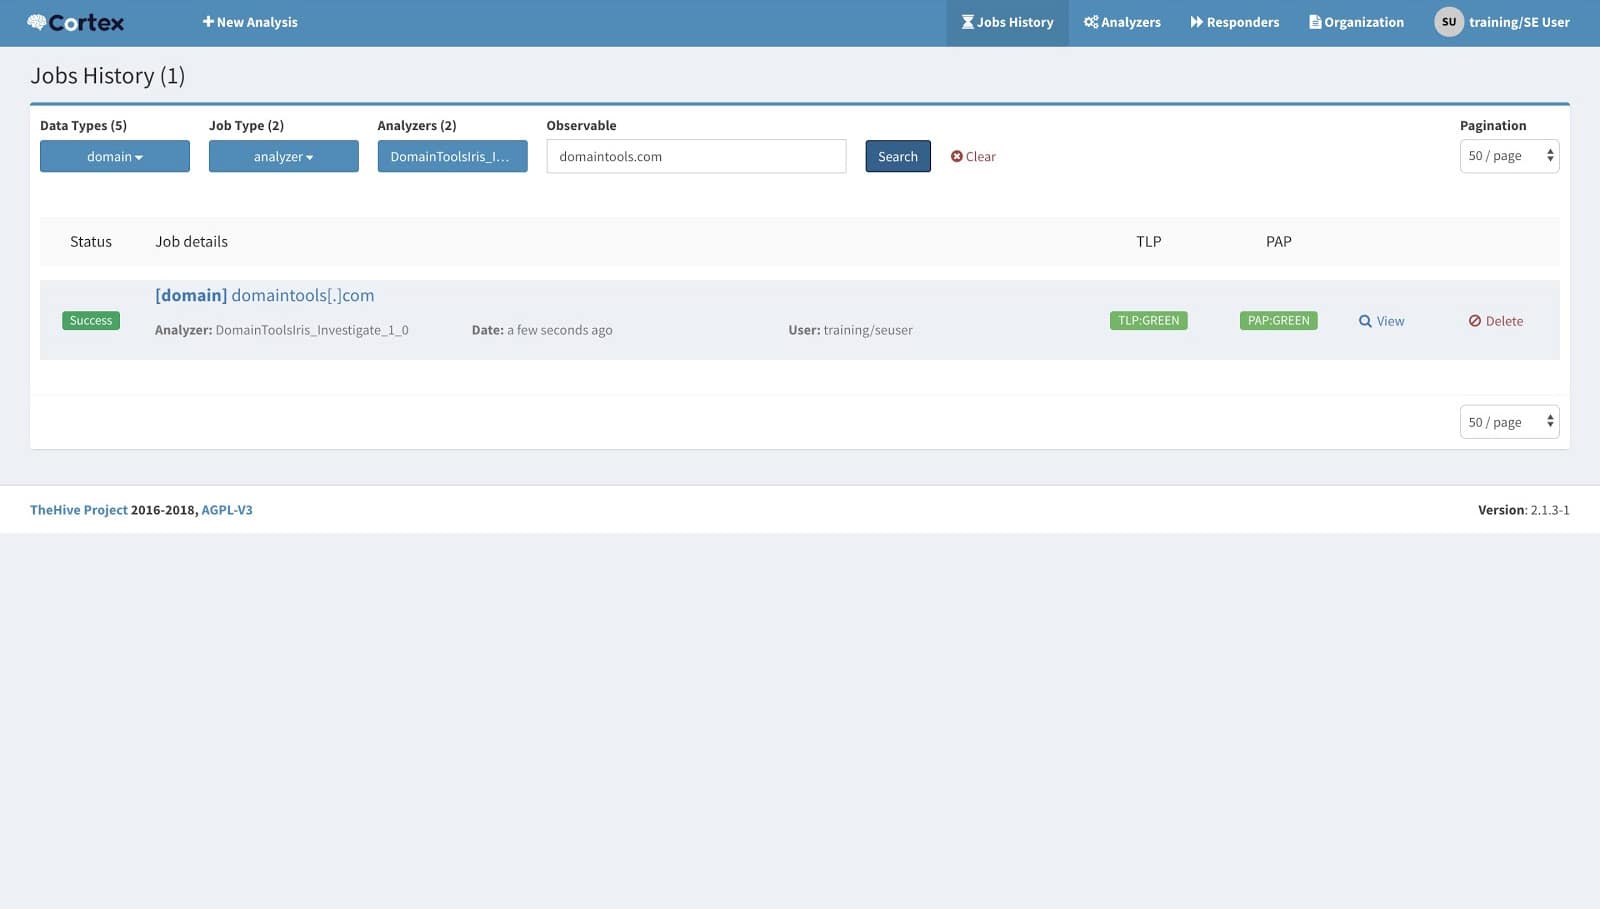Click the Cortex brain logo
Viewport: 1600px width, 909px height.
click(x=76, y=22)
